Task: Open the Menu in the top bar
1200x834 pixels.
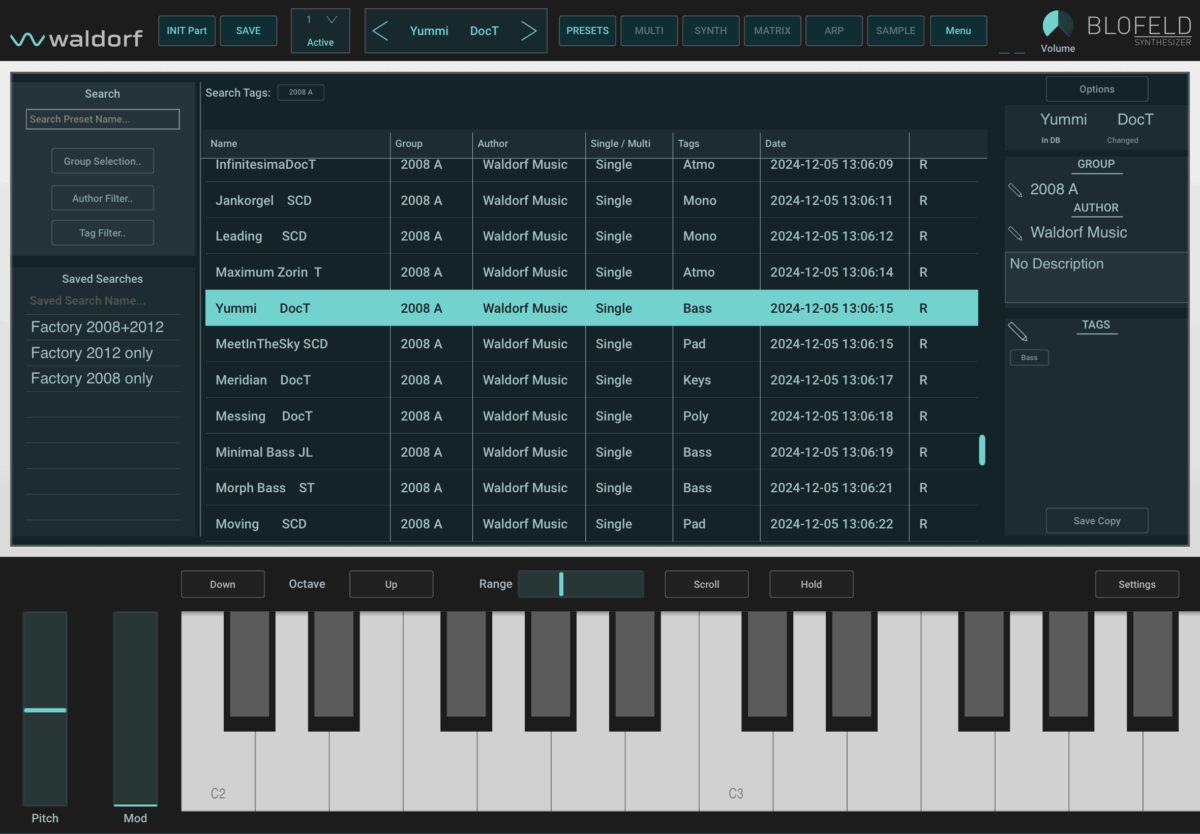Action: click(958, 30)
